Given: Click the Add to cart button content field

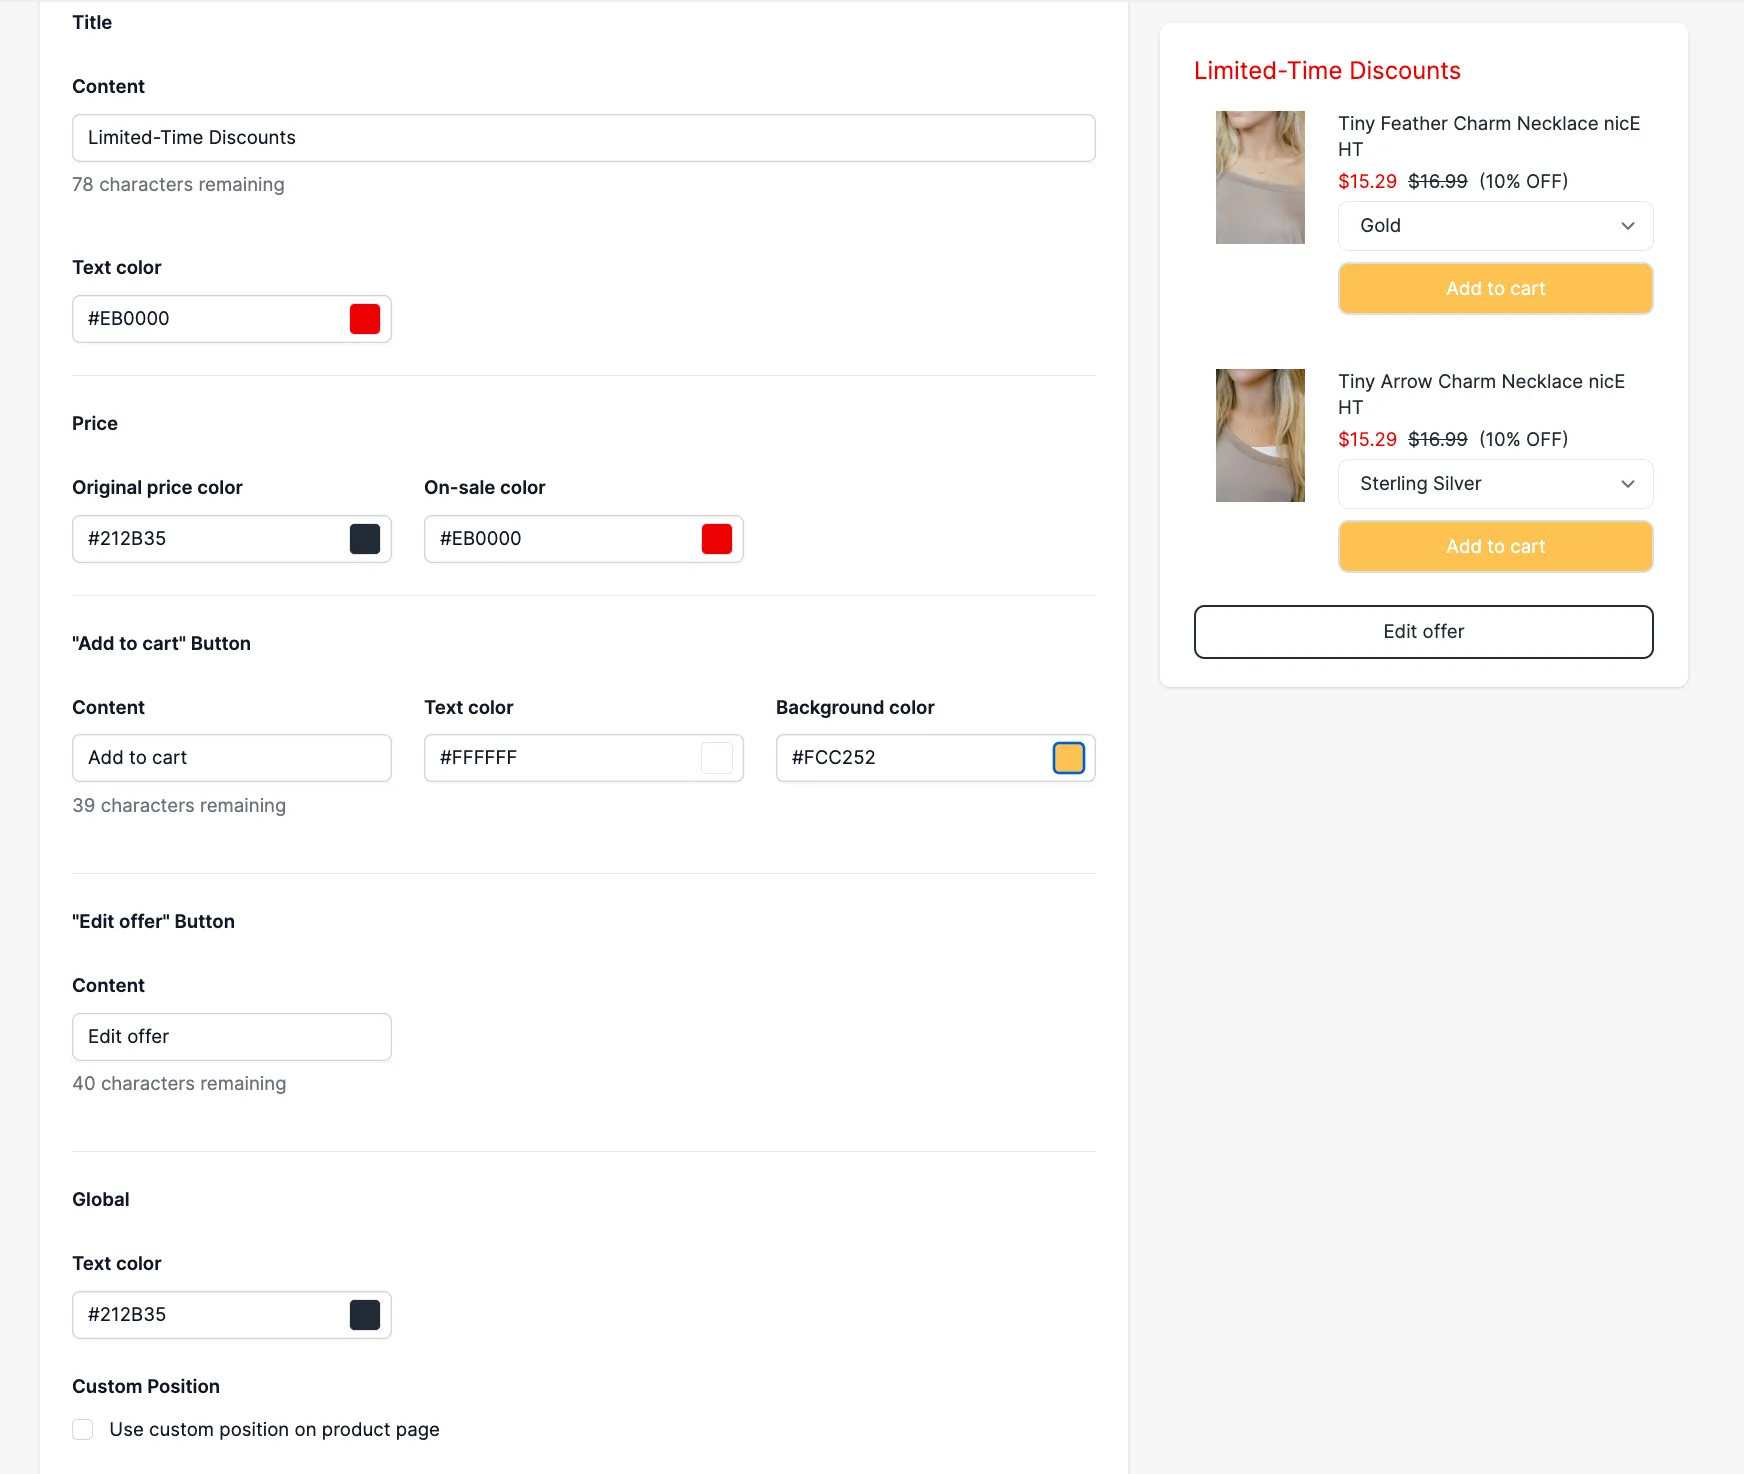Looking at the screenshot, I should (232, 758).
